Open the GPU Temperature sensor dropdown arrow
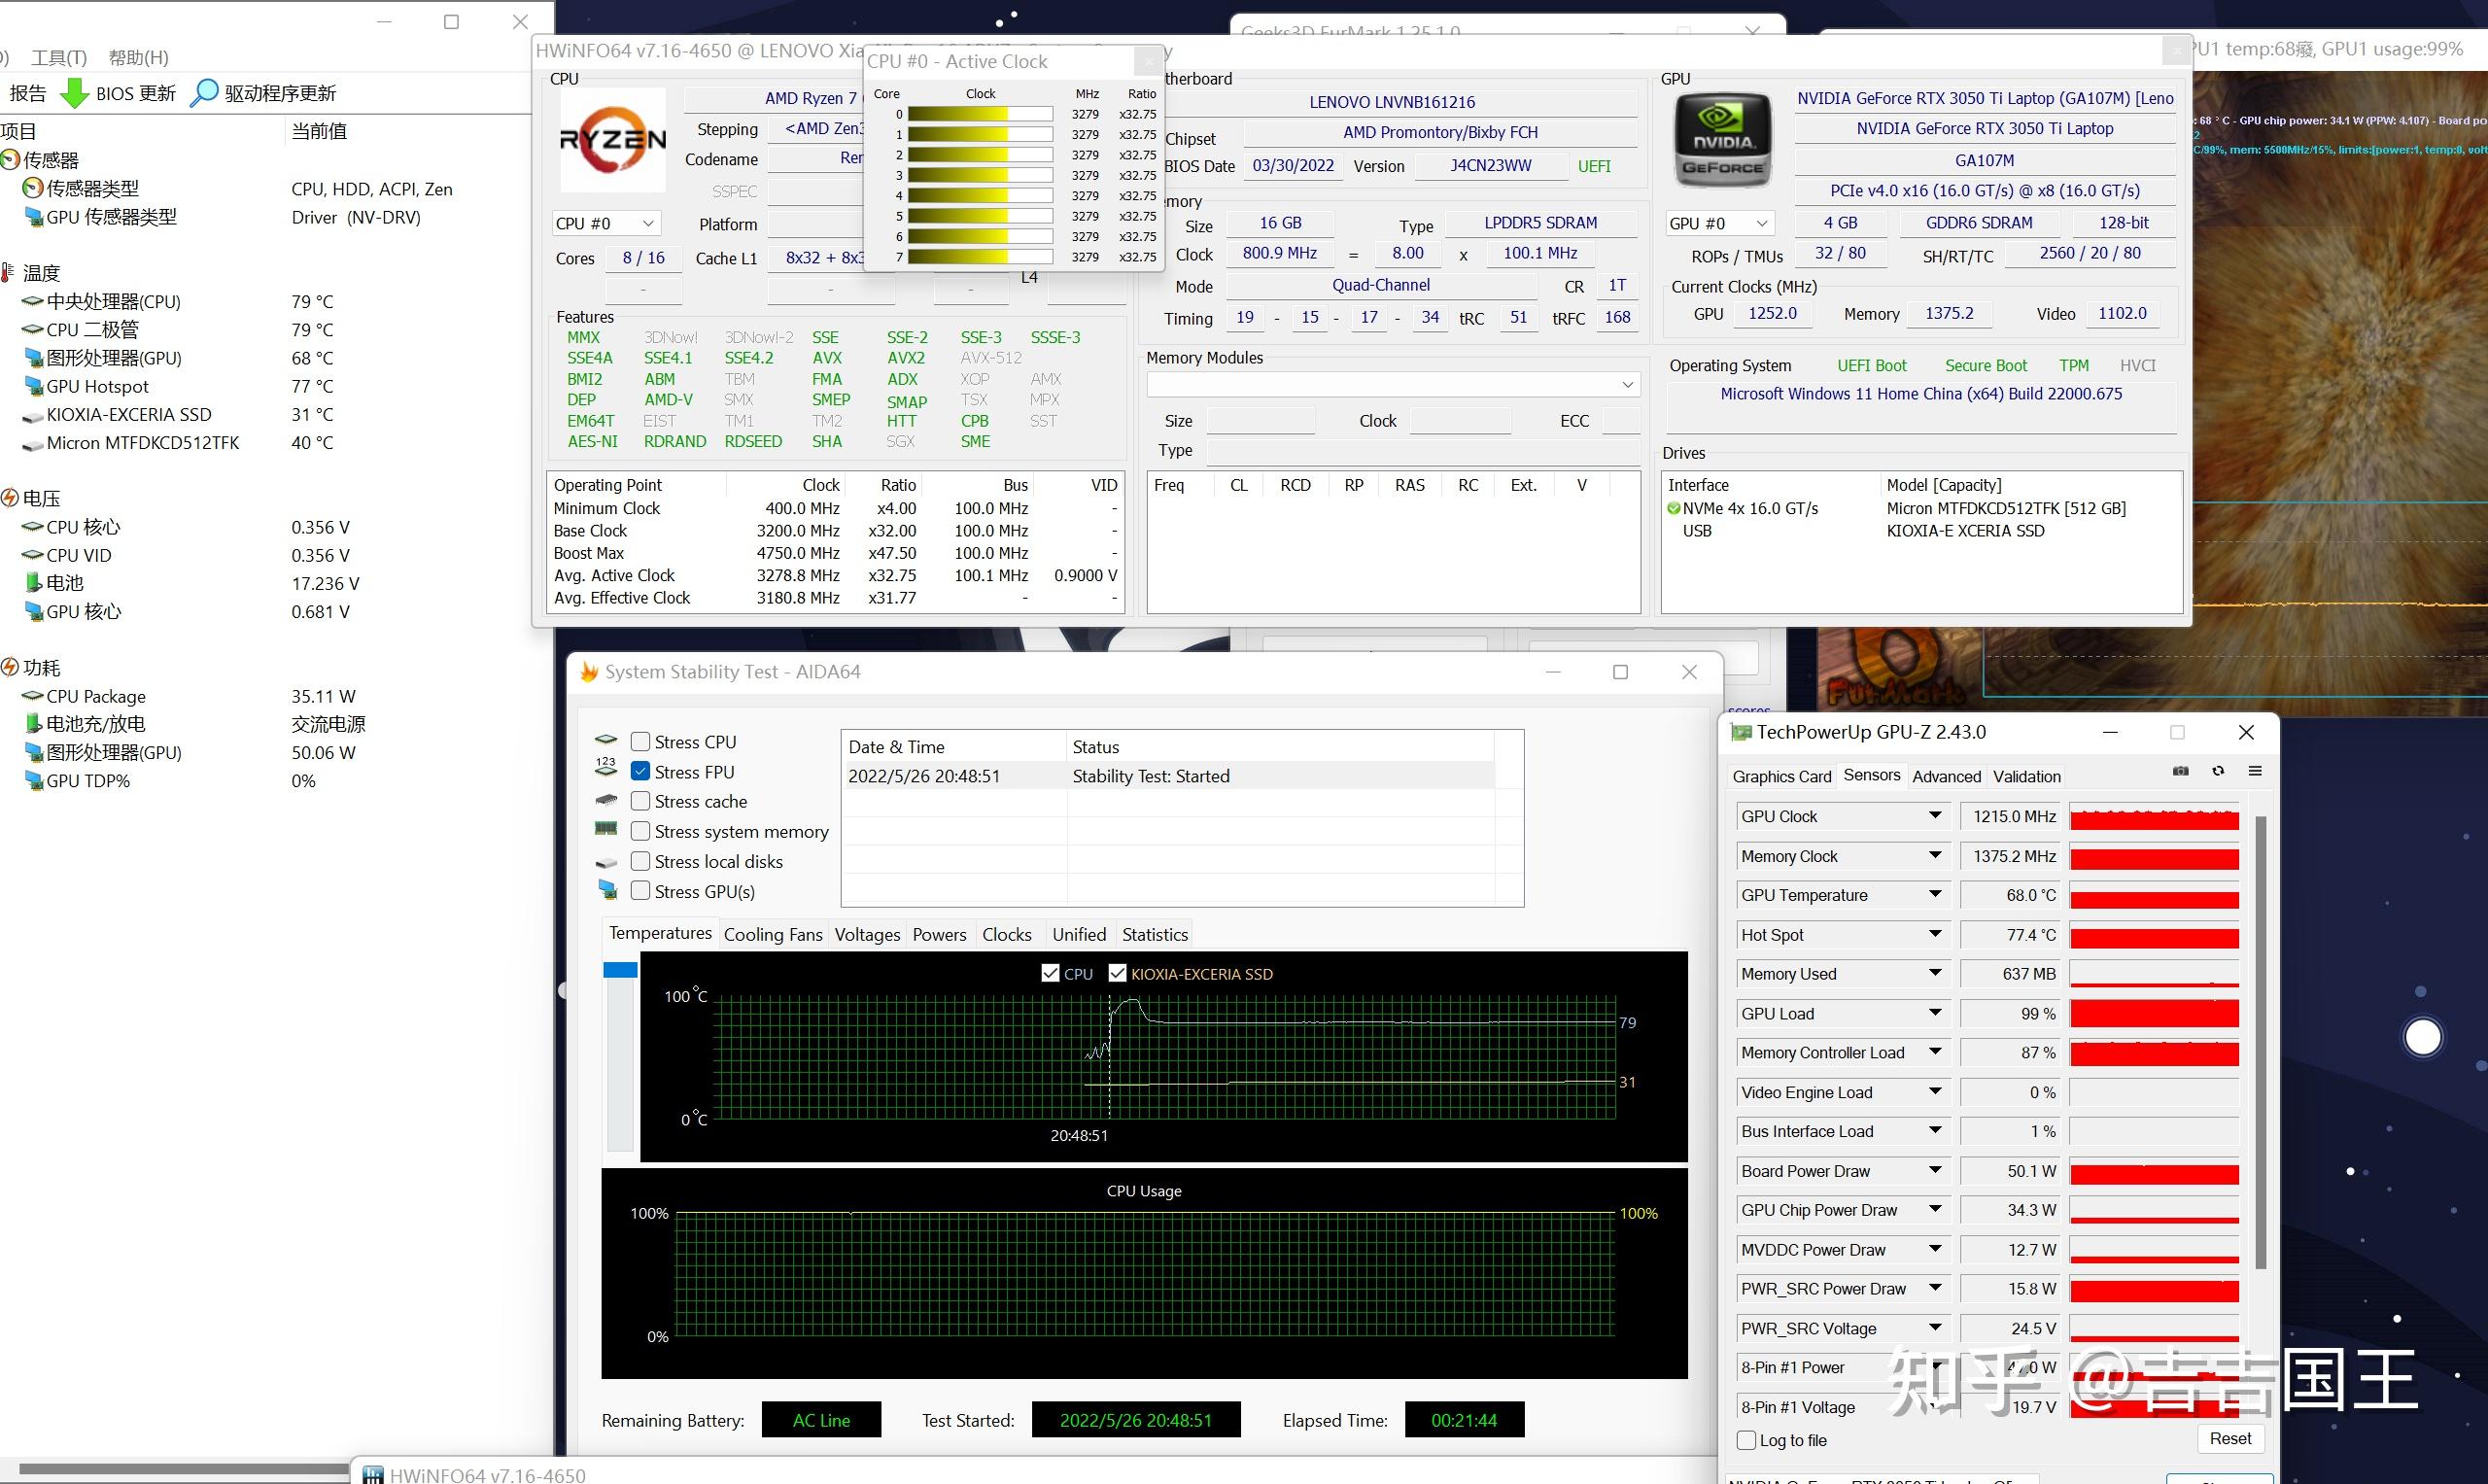This screenshot has width=2488, height=1484. pos(1935,895)
